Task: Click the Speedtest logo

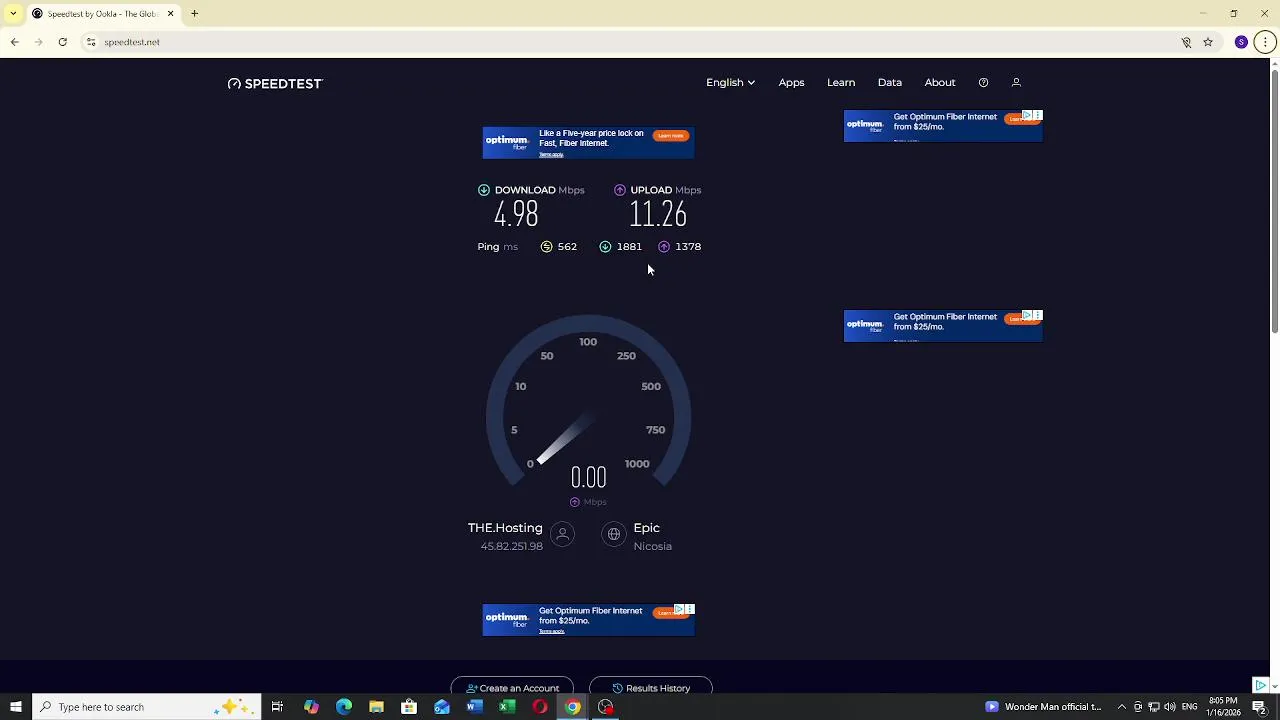Action: 275,84
